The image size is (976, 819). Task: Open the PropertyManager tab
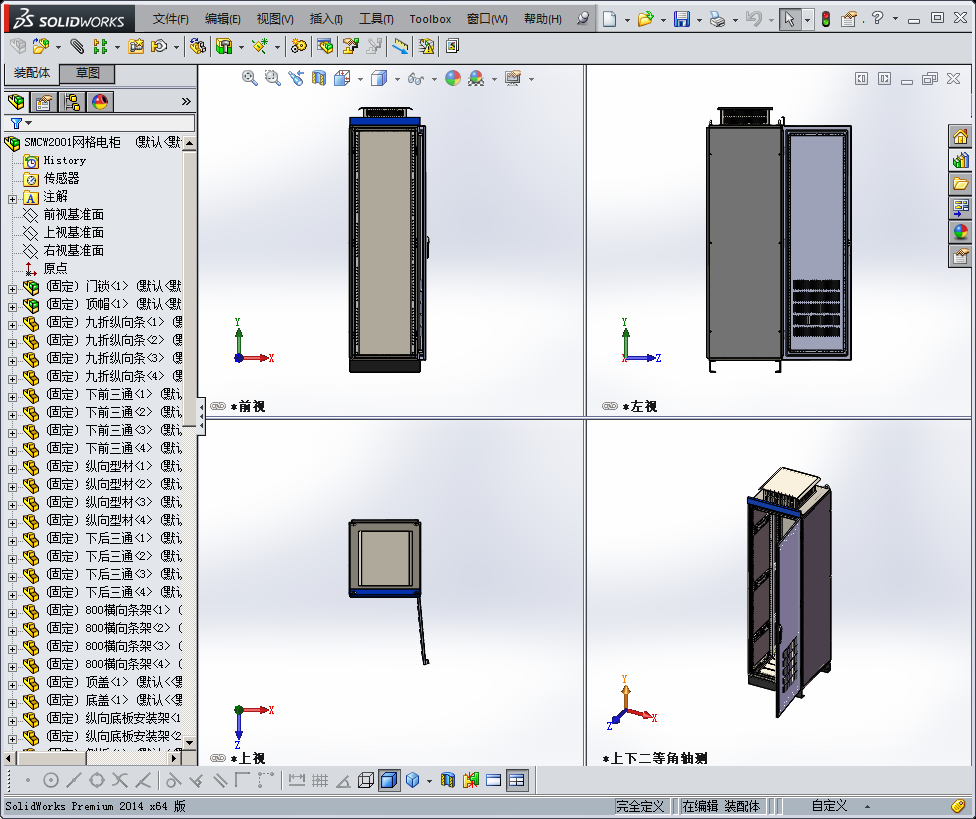(x=44, y=101)
